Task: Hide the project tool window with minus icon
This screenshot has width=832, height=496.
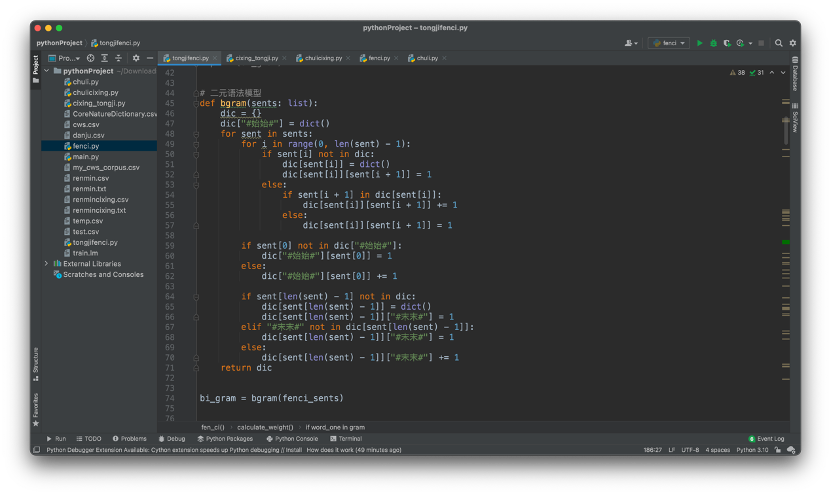Action: pos(150,58)
